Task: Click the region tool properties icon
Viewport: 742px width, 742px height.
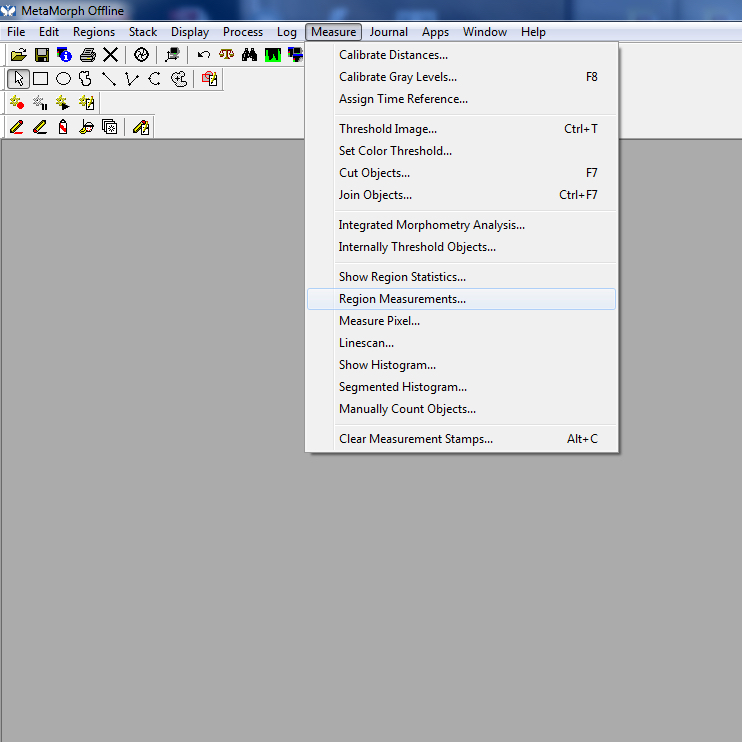Action: 209,79
